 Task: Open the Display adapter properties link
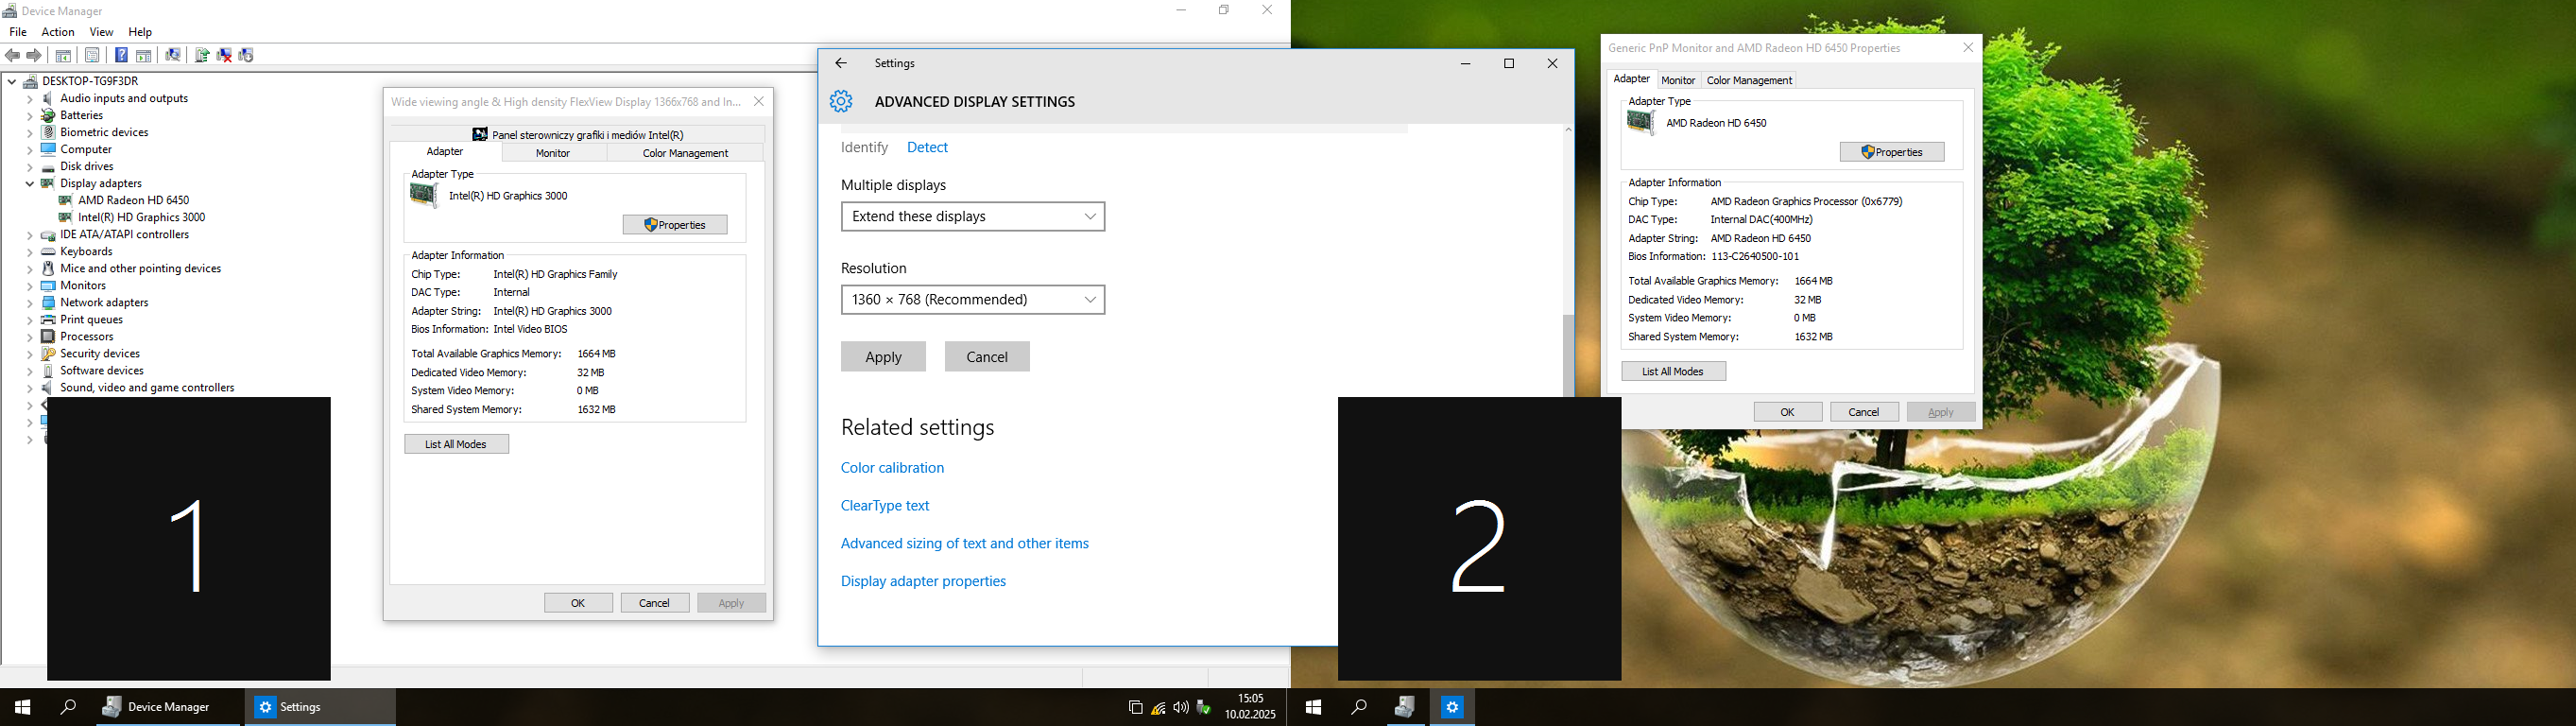click(923, 582)
